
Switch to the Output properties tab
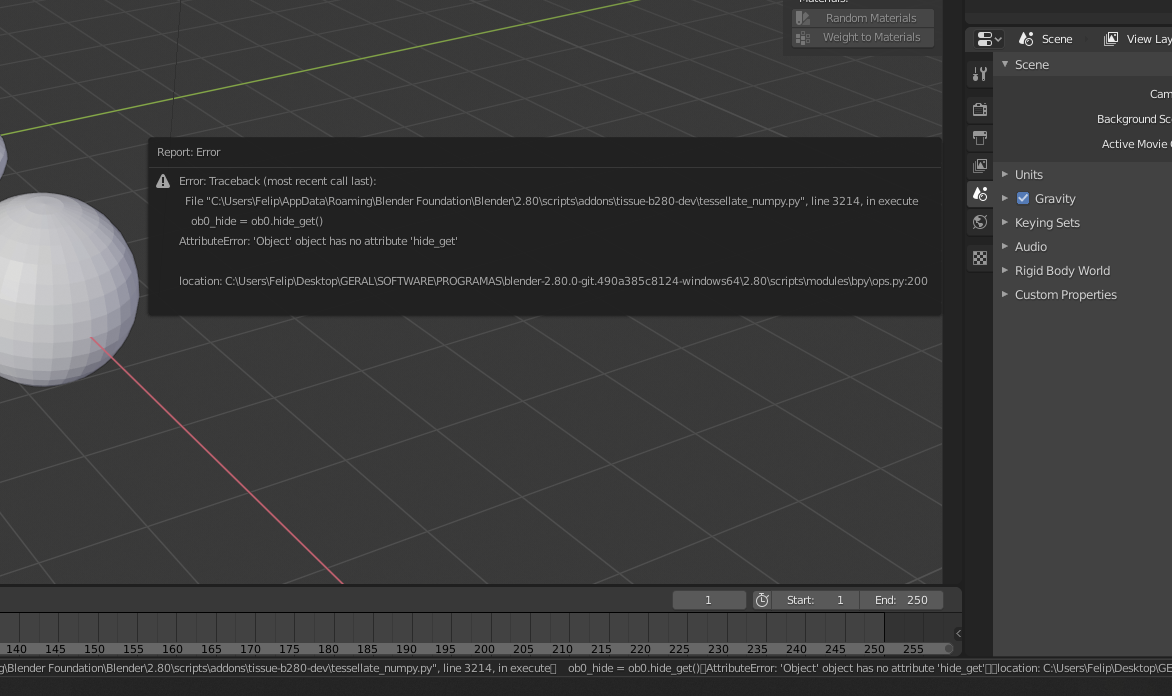point(980,138)
